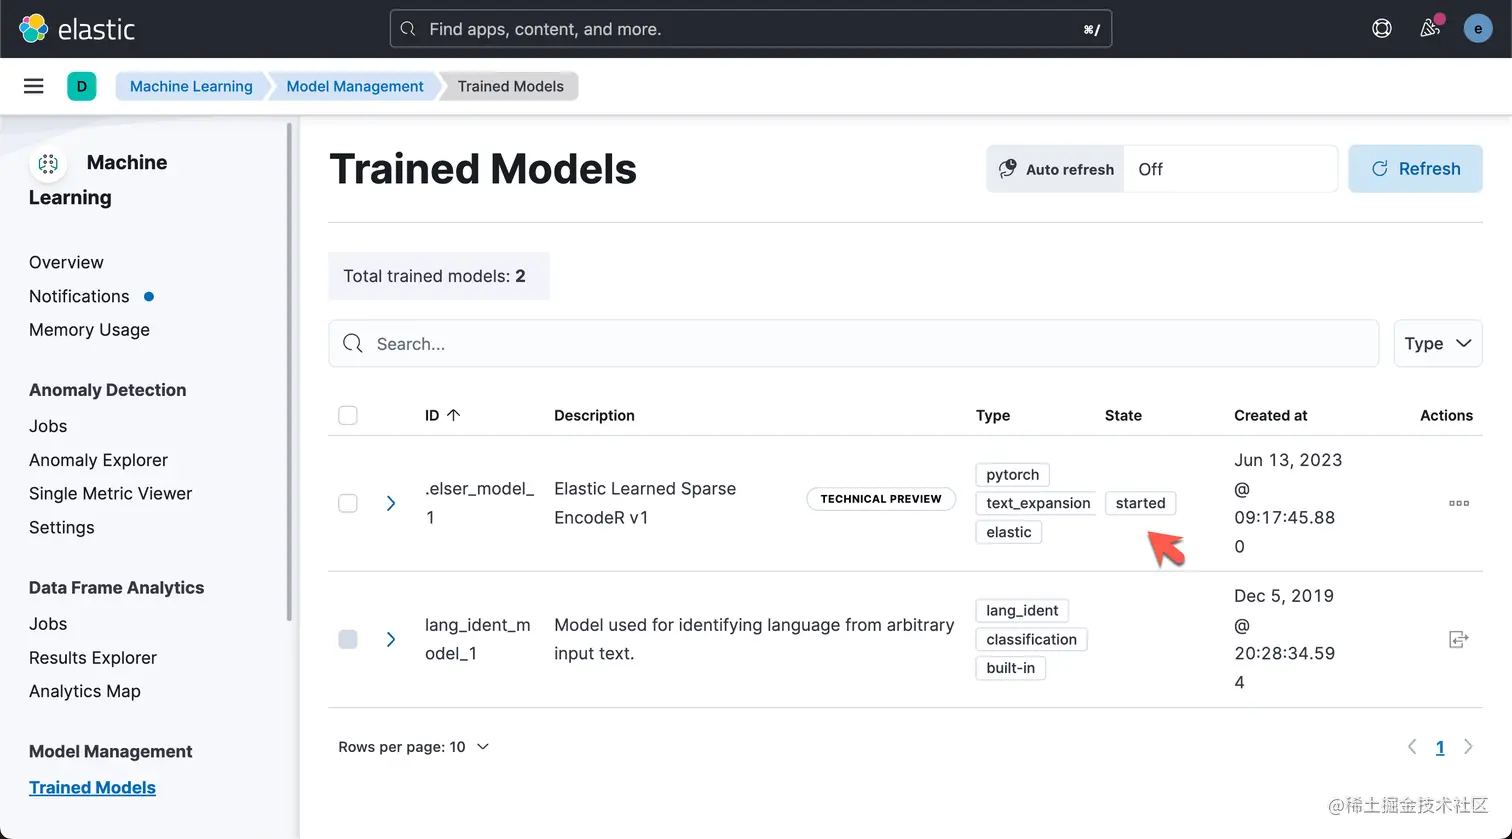
Task: Select all rows checkbox in table header
Action: point(348,415)
